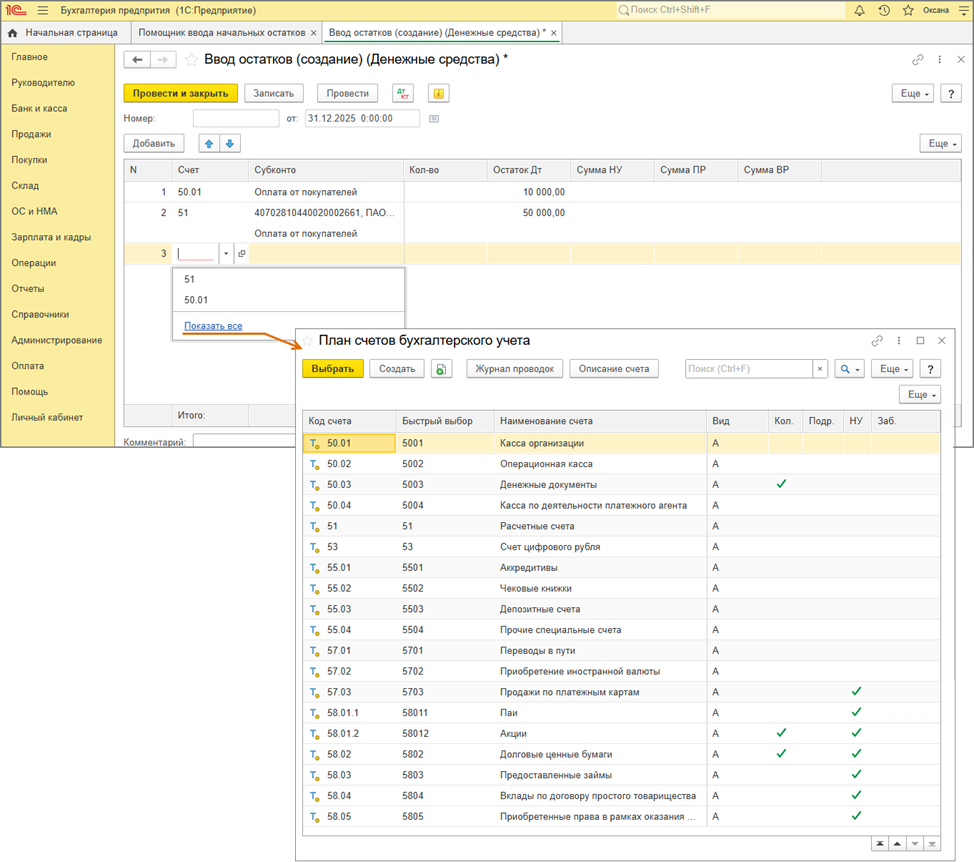Viewport: 974px width, 862px height.
Task: Click green icon next to Создать
Action: click(x=441, y=369)
